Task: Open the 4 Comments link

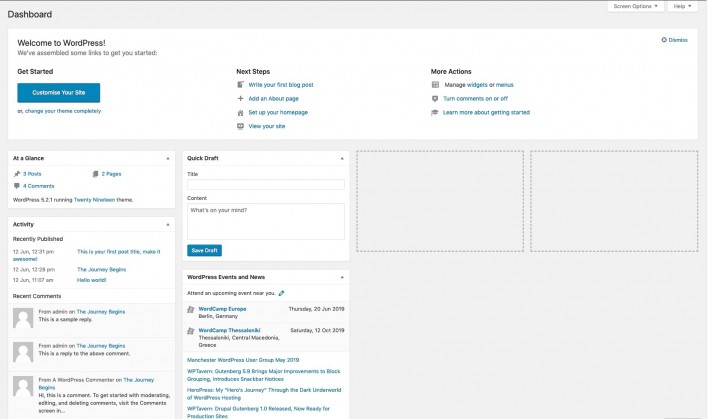Action: coord(38,186)
